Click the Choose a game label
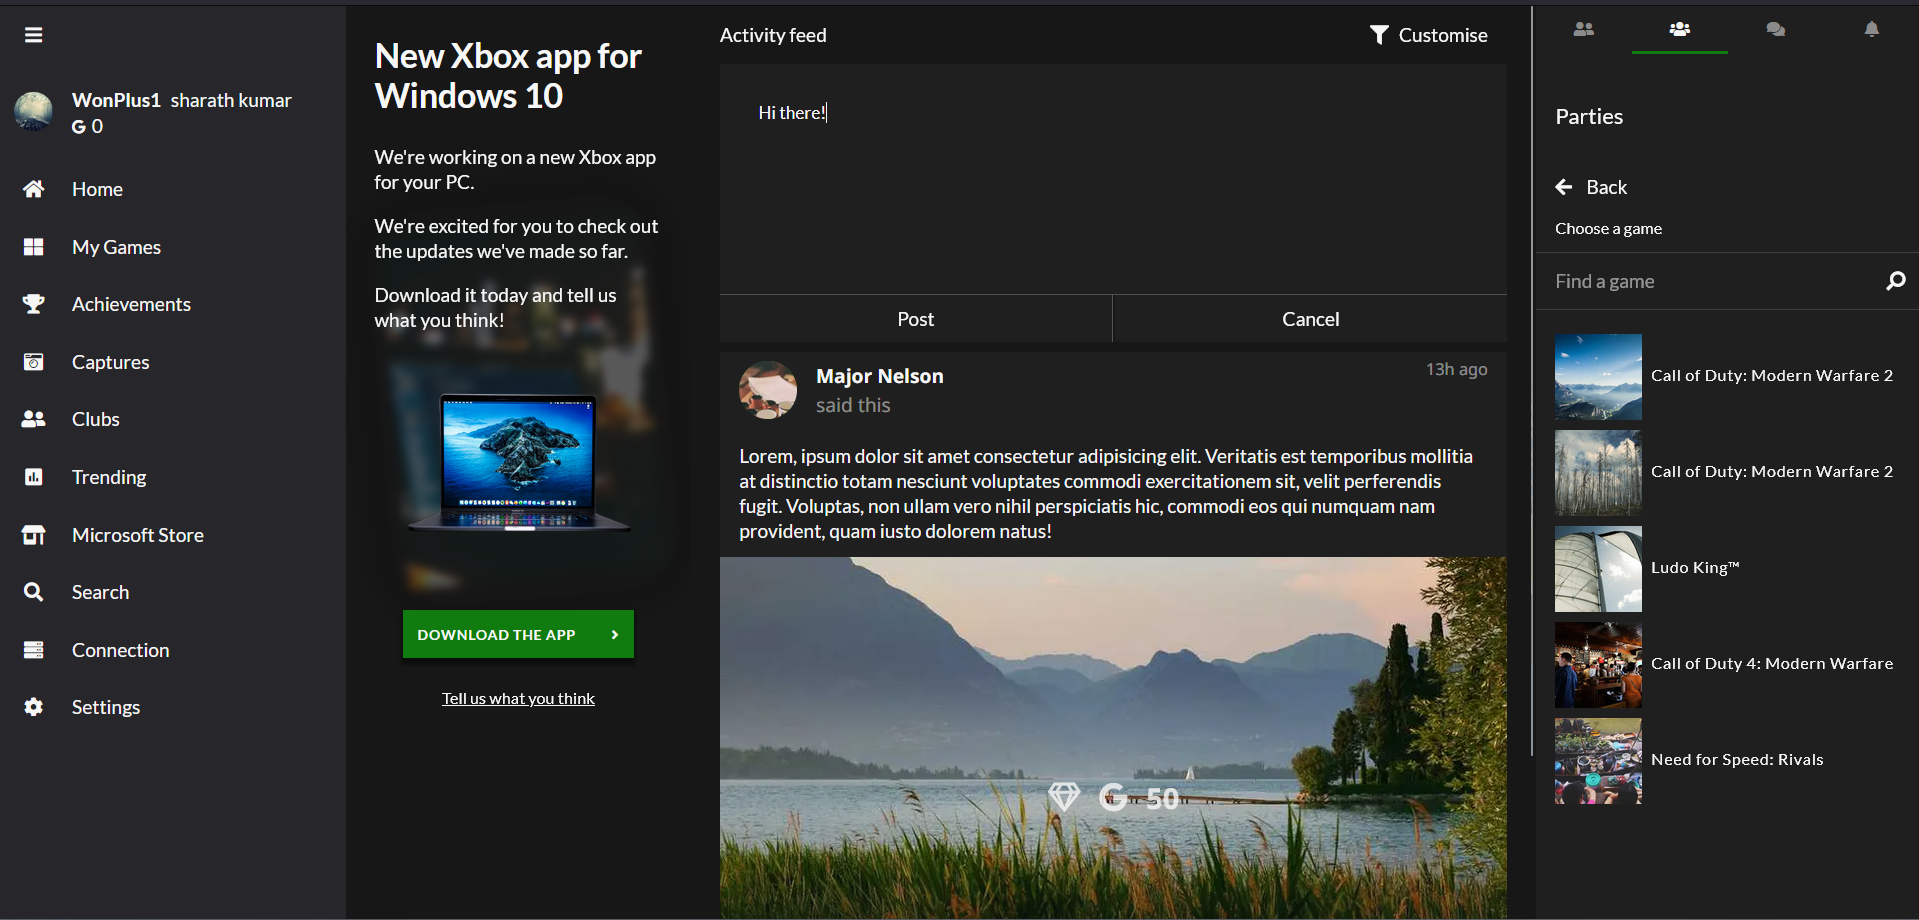The width and height of the screenshot is (1919, 920). pyautogui.click(x=1608, y=228)
